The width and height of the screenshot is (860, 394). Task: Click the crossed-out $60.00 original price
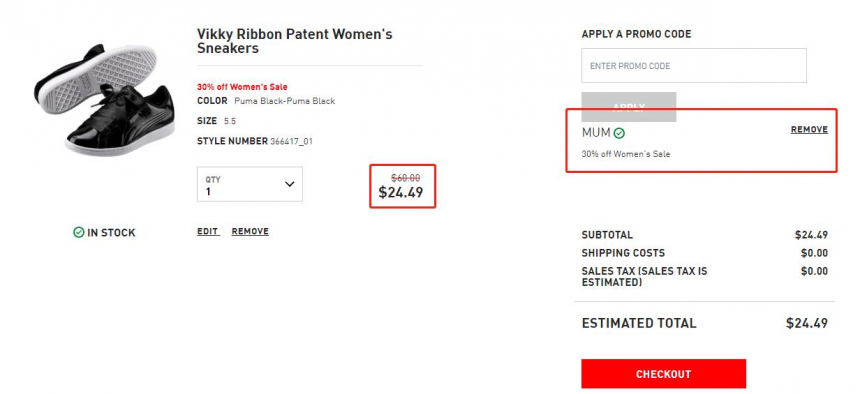[405, 178]
